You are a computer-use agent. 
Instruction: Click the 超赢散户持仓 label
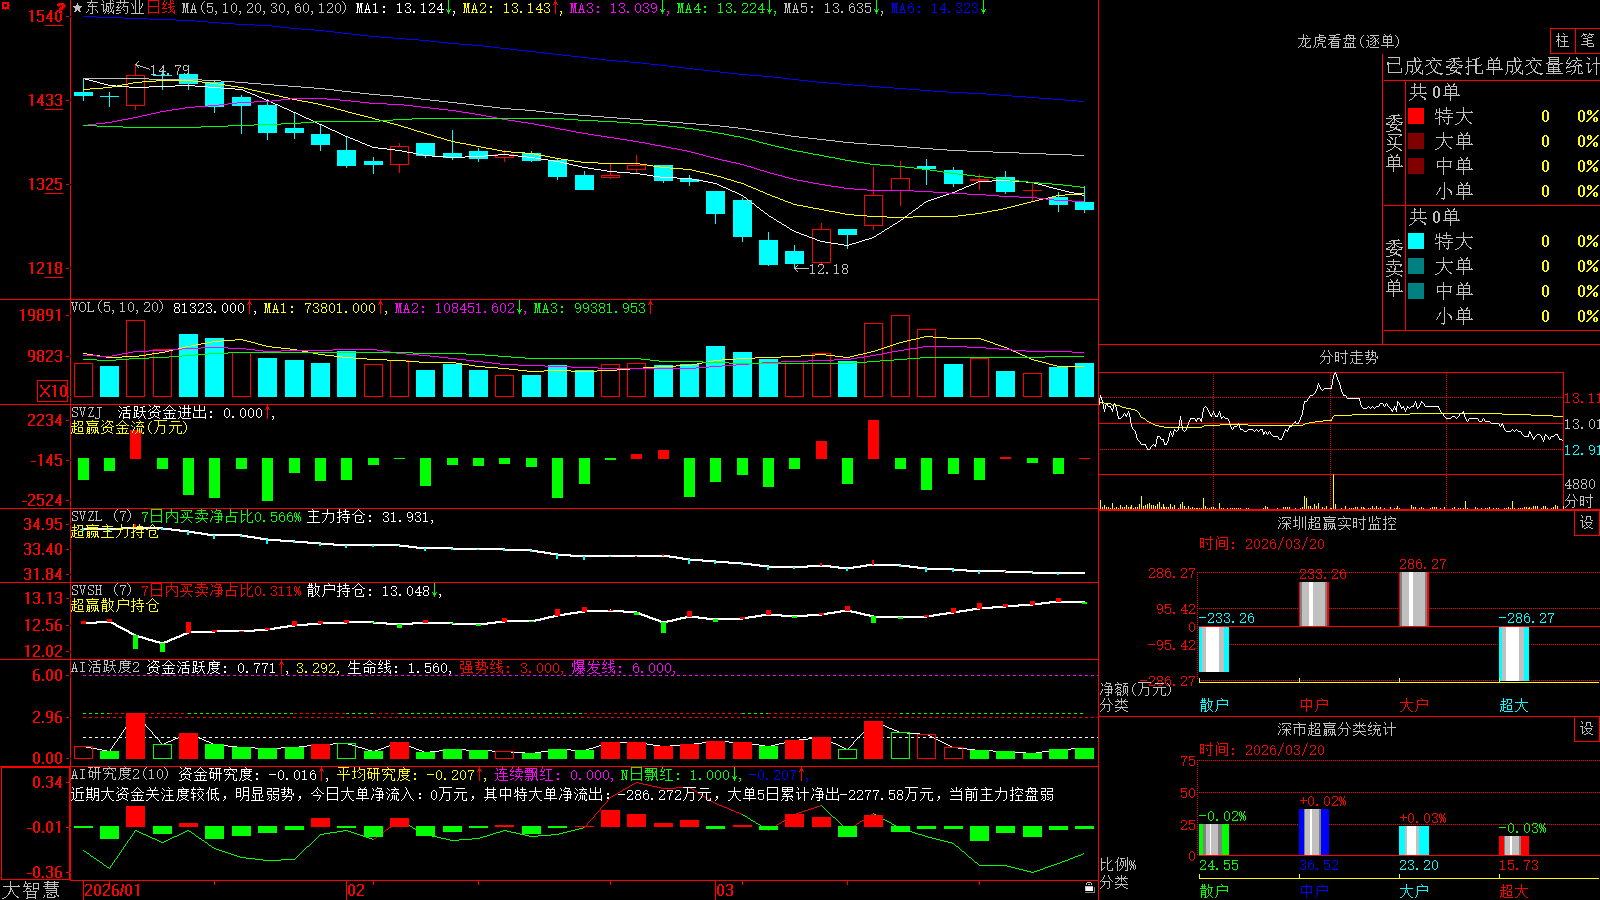(x=115, y=606)
